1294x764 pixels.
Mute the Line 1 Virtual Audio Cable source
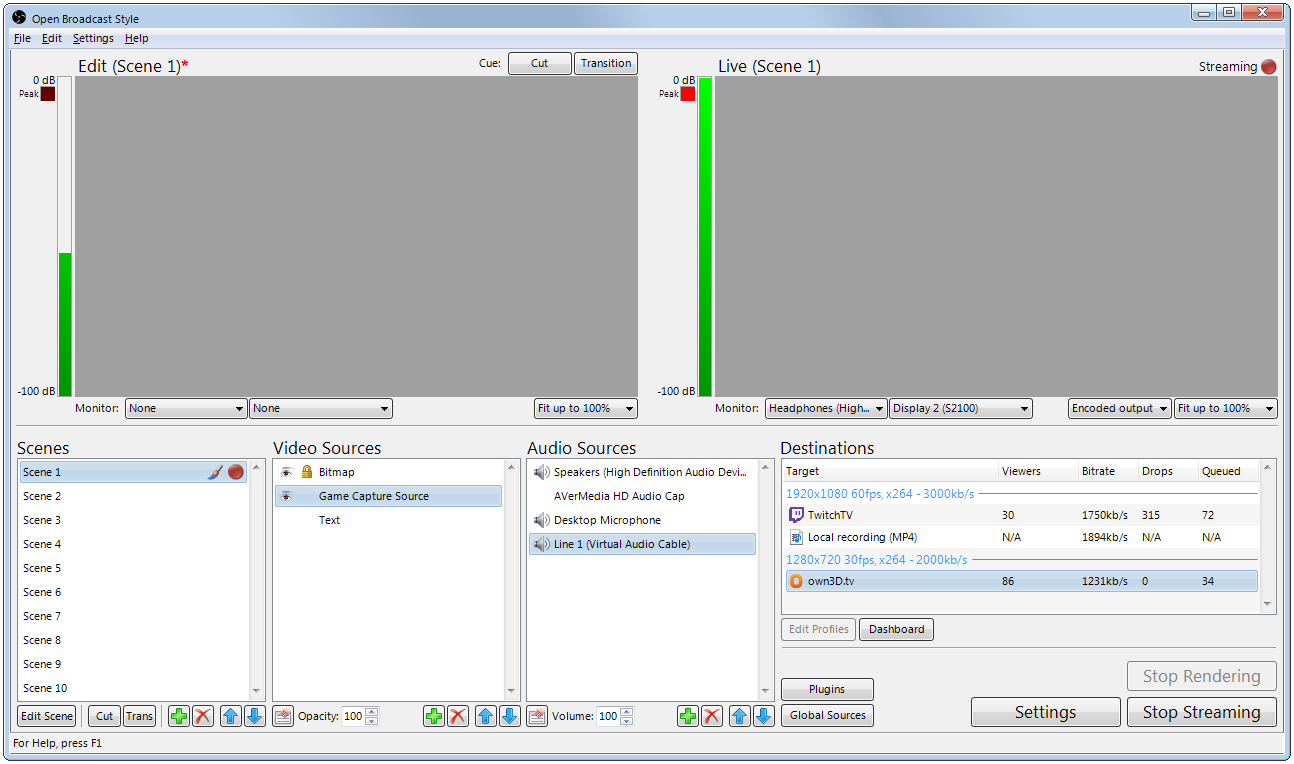click(542, 544)
